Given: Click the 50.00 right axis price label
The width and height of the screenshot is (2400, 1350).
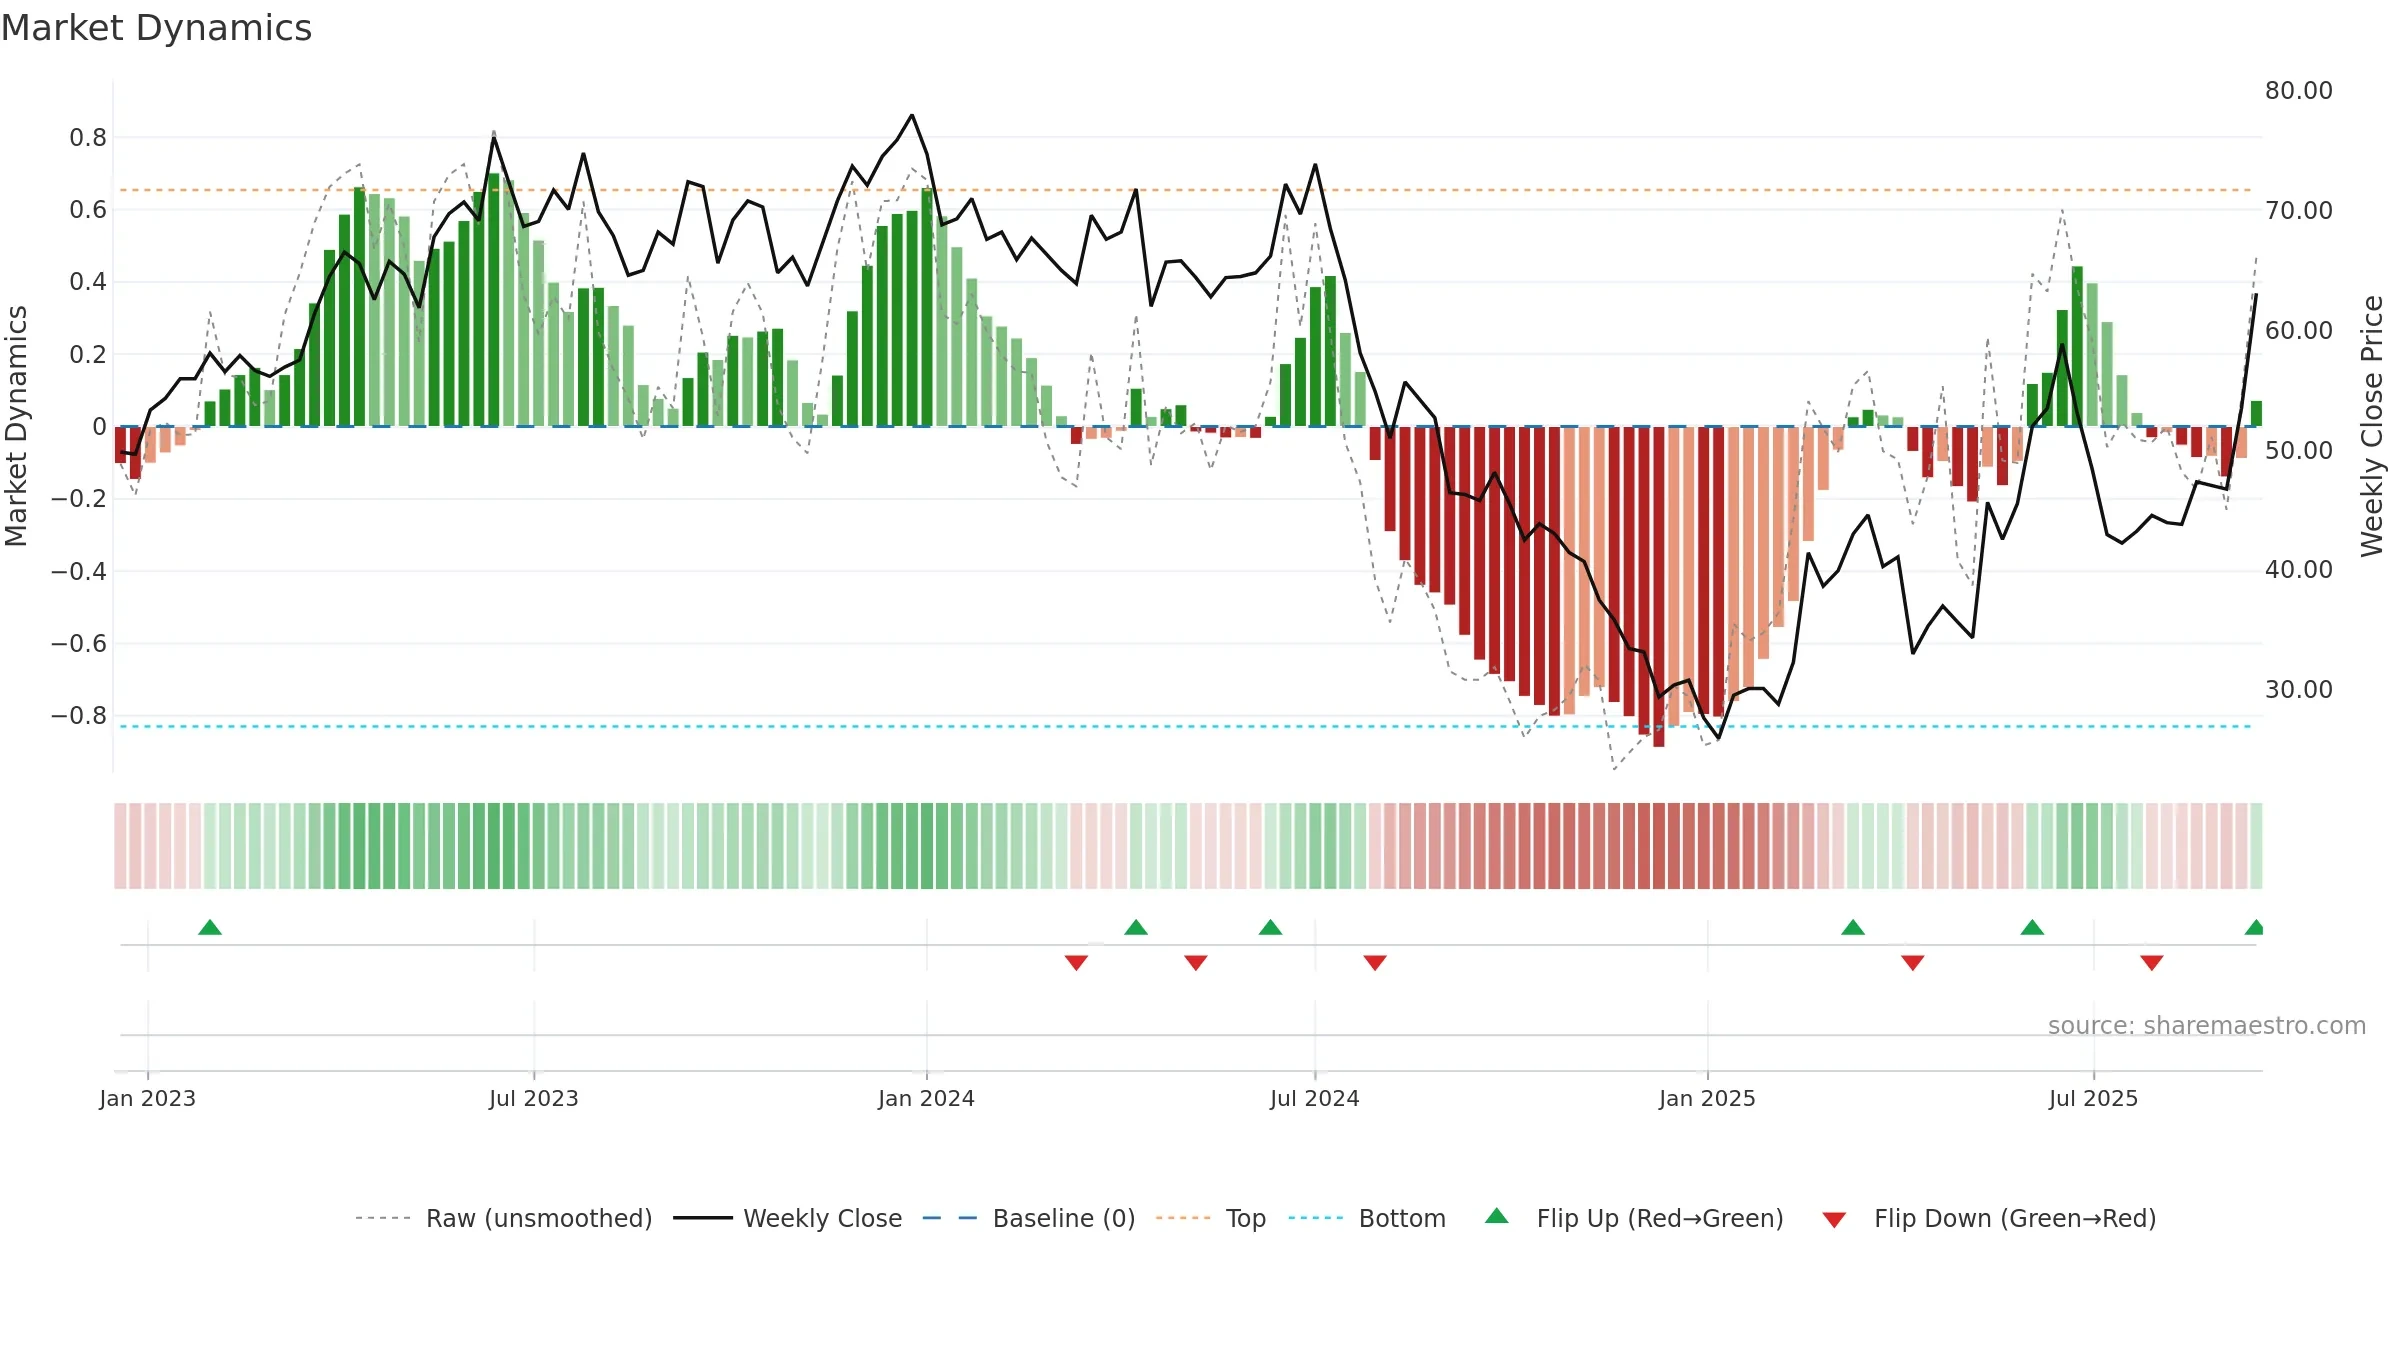Looking at the screenshot, I should click(2299, 450).
